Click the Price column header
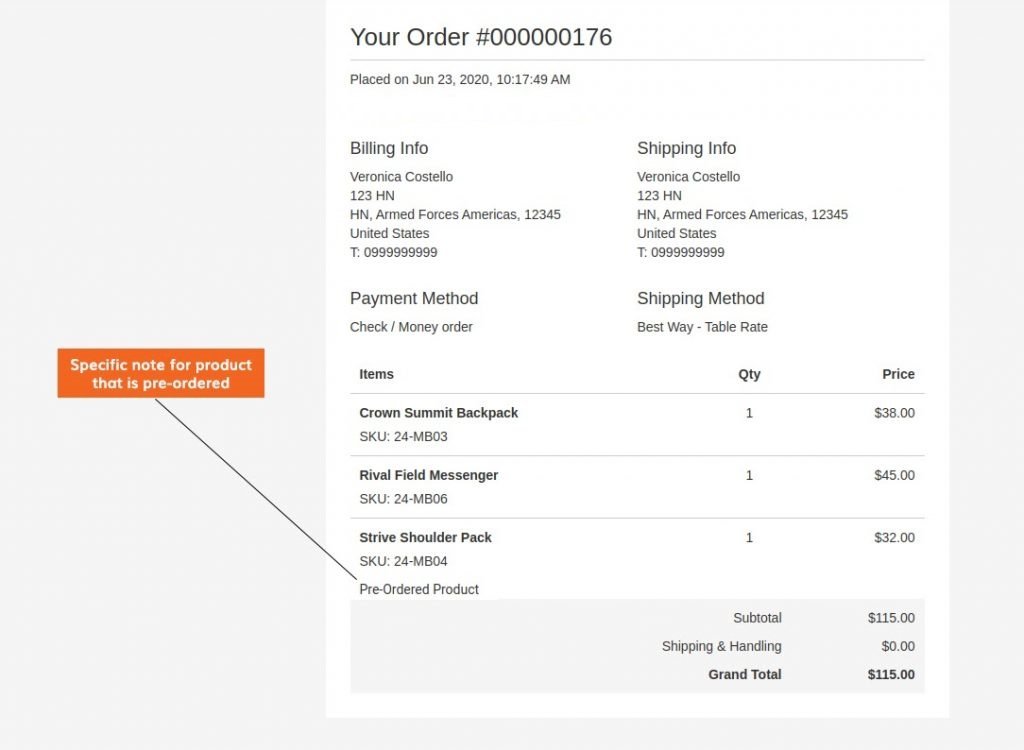The height and width of the screenshot is (750, 1024). pyautogui.click(x=898, y=374)
